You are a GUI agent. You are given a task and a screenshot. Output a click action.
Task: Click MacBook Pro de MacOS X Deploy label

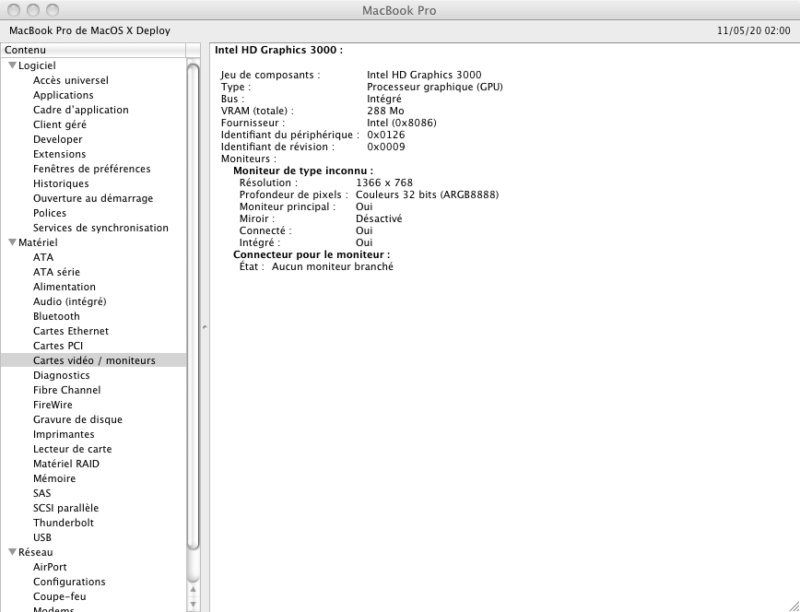[90, 31]
